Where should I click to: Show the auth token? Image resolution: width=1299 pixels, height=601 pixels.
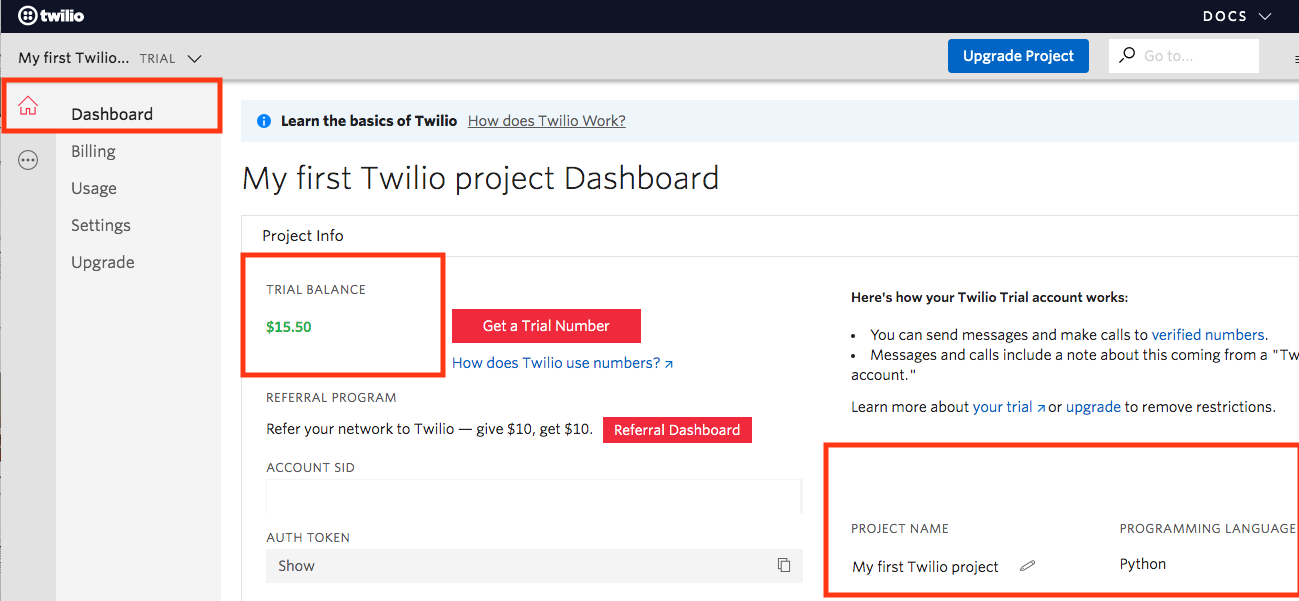click(x=296, y=566)
